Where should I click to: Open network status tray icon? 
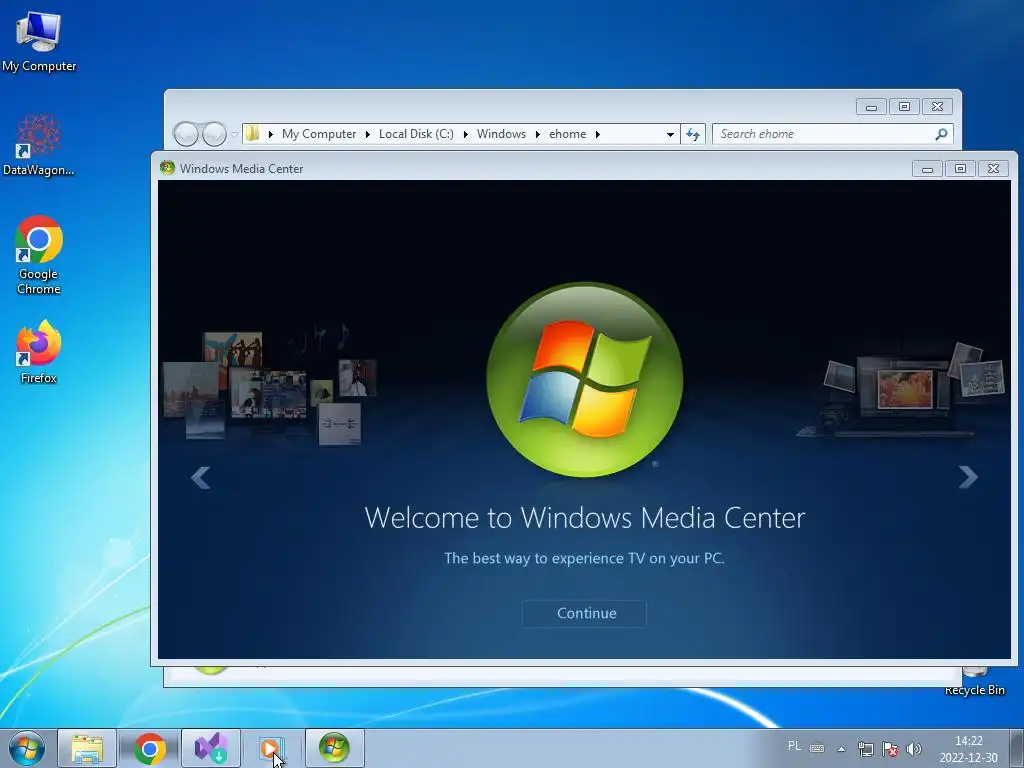(865, 749)
